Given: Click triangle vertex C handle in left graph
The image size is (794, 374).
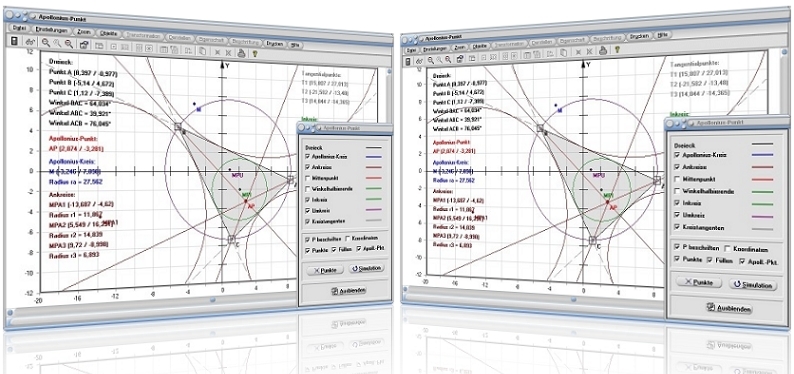Looking at the screenshot, I should pos(231,239).
